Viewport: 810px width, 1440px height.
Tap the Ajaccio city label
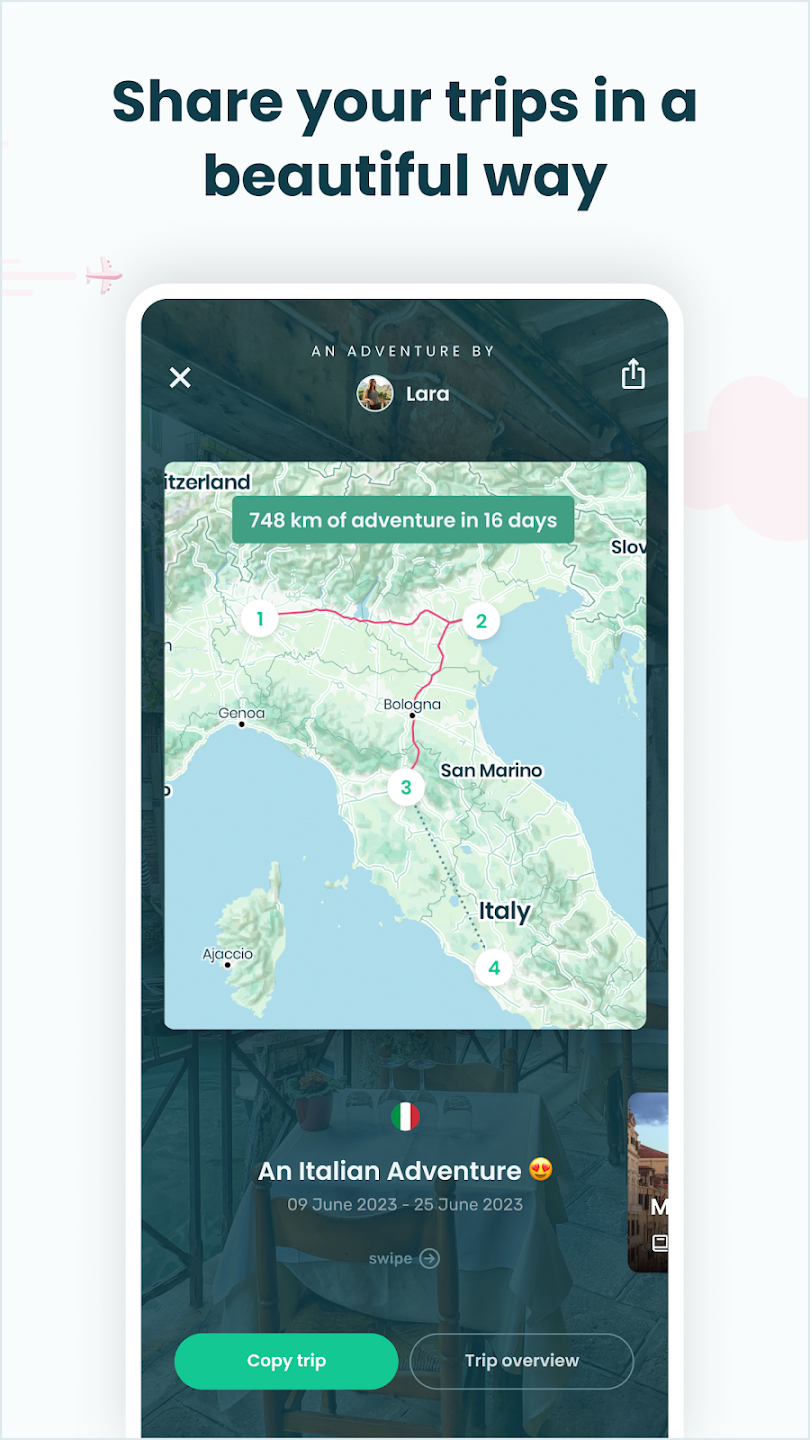(x=228, y=954)
